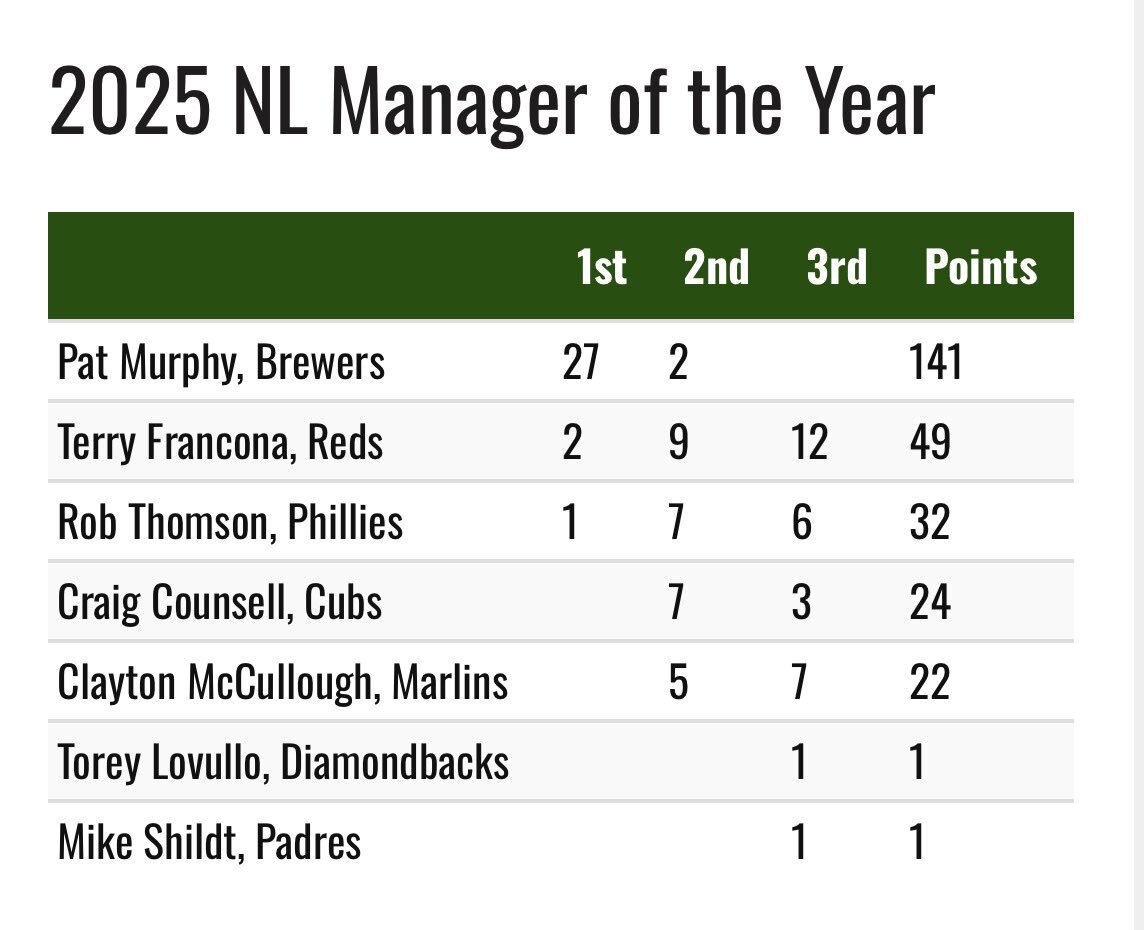The height and width of the screenshot is (930, 1144).
Task: Click Craig Counsell's 24 points value
Action: [929, 602]
